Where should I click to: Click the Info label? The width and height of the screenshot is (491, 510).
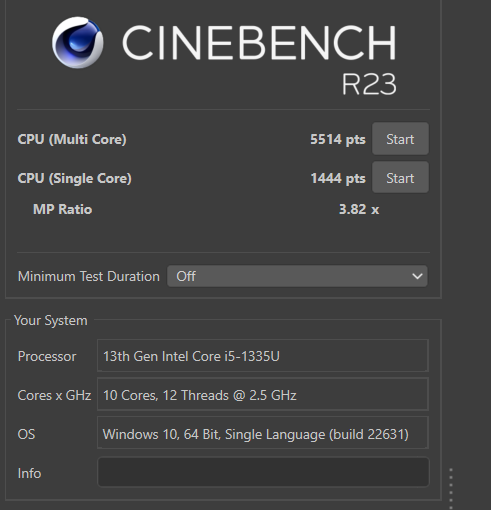point(29,473)
